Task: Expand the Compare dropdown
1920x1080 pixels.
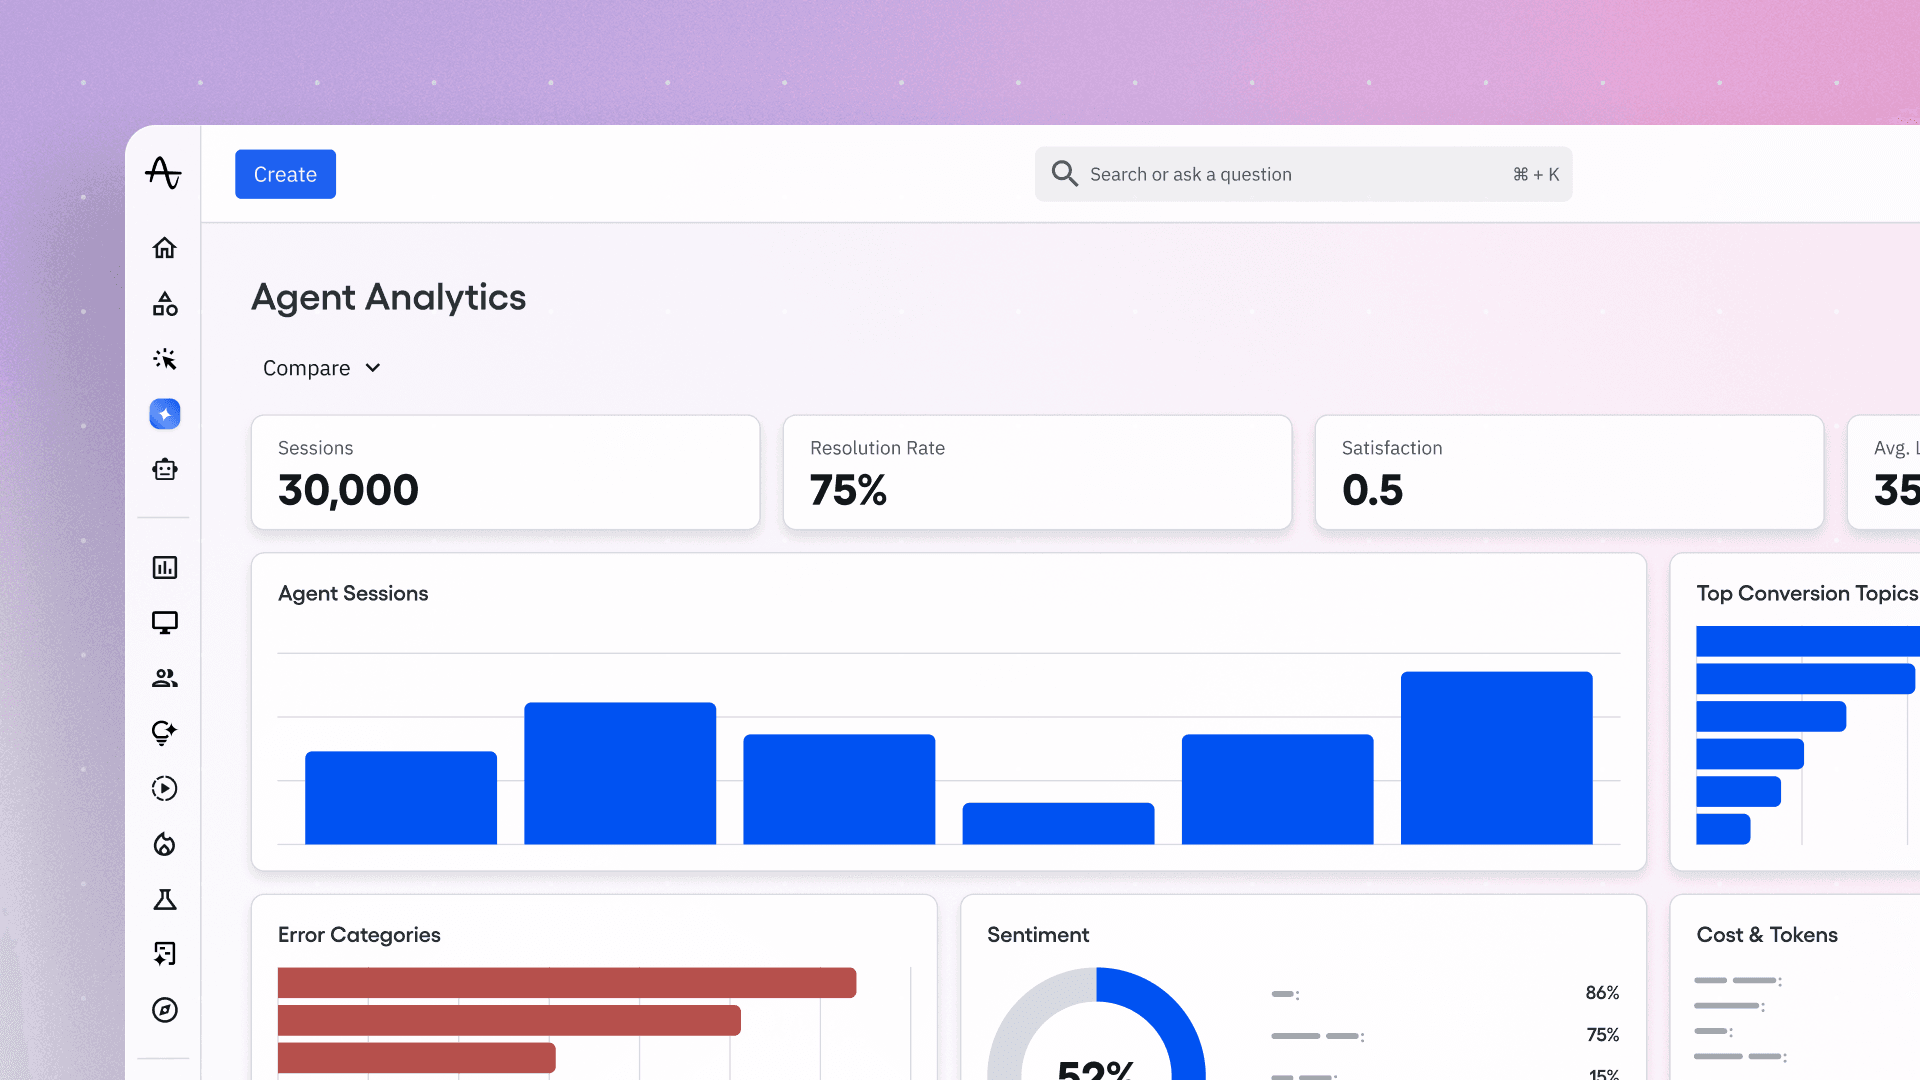Action: coord(322,368)
